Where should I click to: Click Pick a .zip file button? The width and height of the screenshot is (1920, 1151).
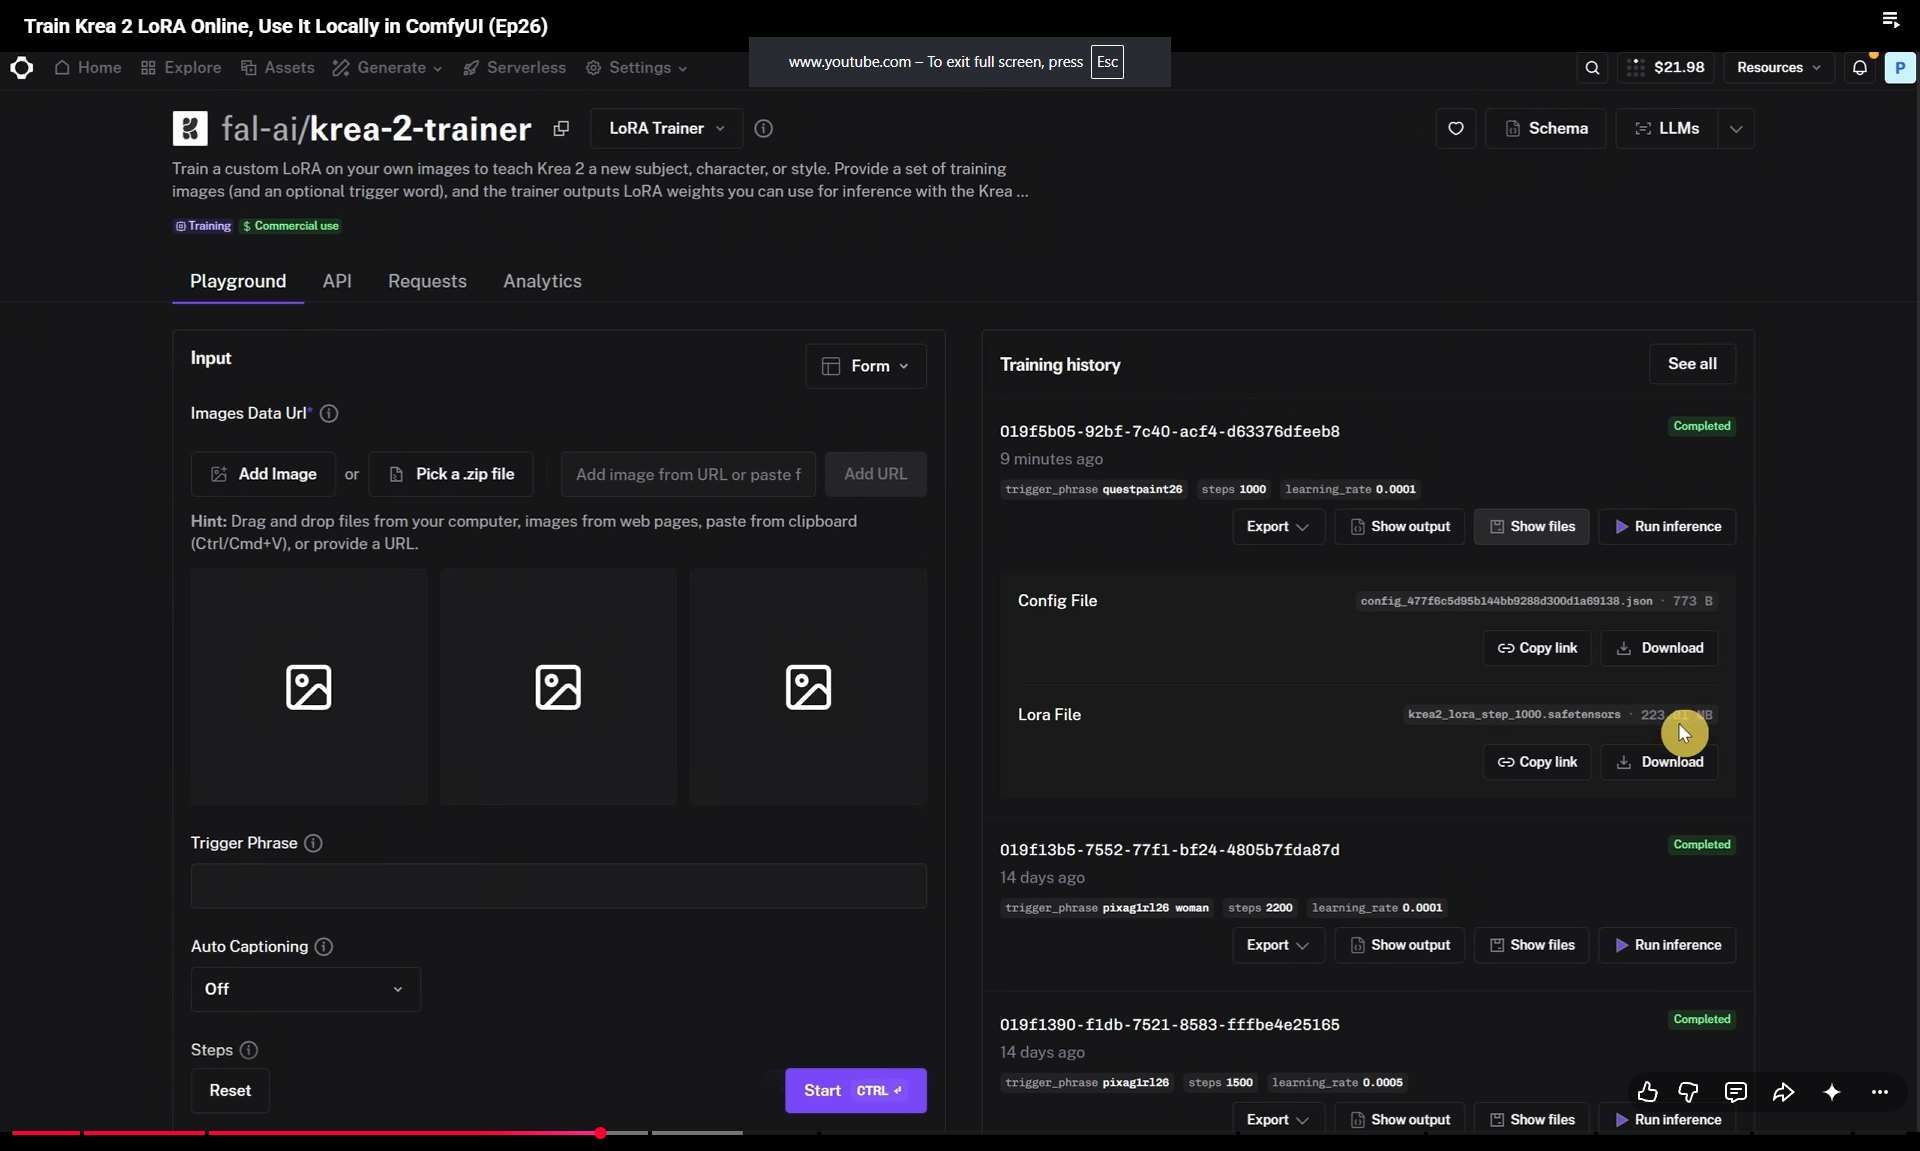(x=451, y=474)
